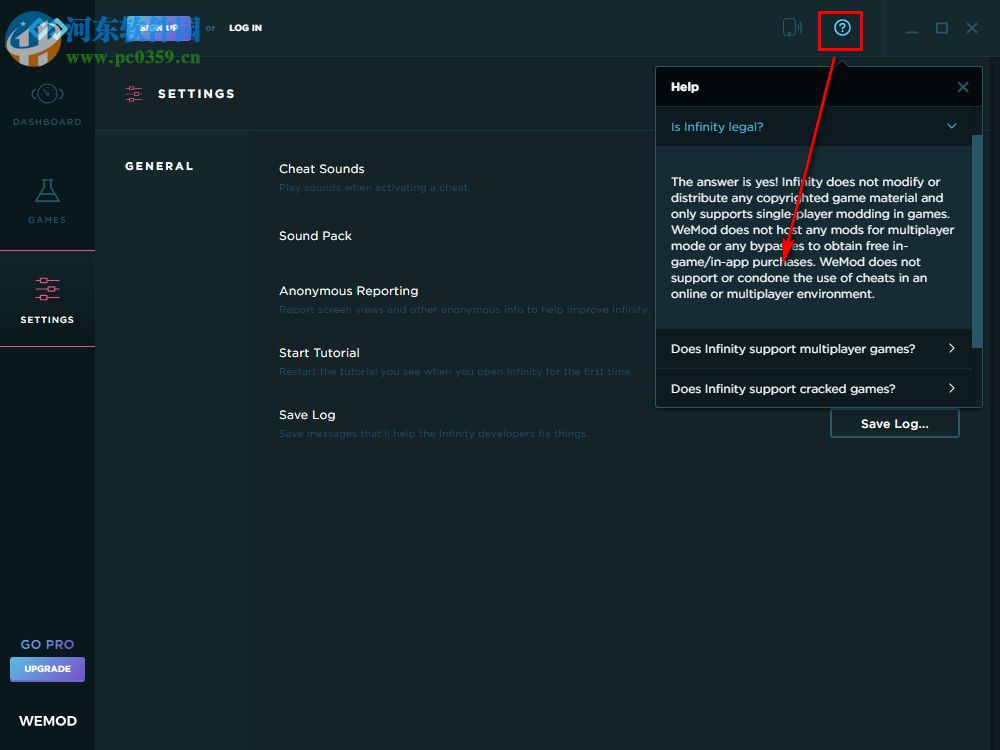Click the Help panel scrollbar
The height and width of the screenshot is (750, 1000).
[x=976, y=241]
